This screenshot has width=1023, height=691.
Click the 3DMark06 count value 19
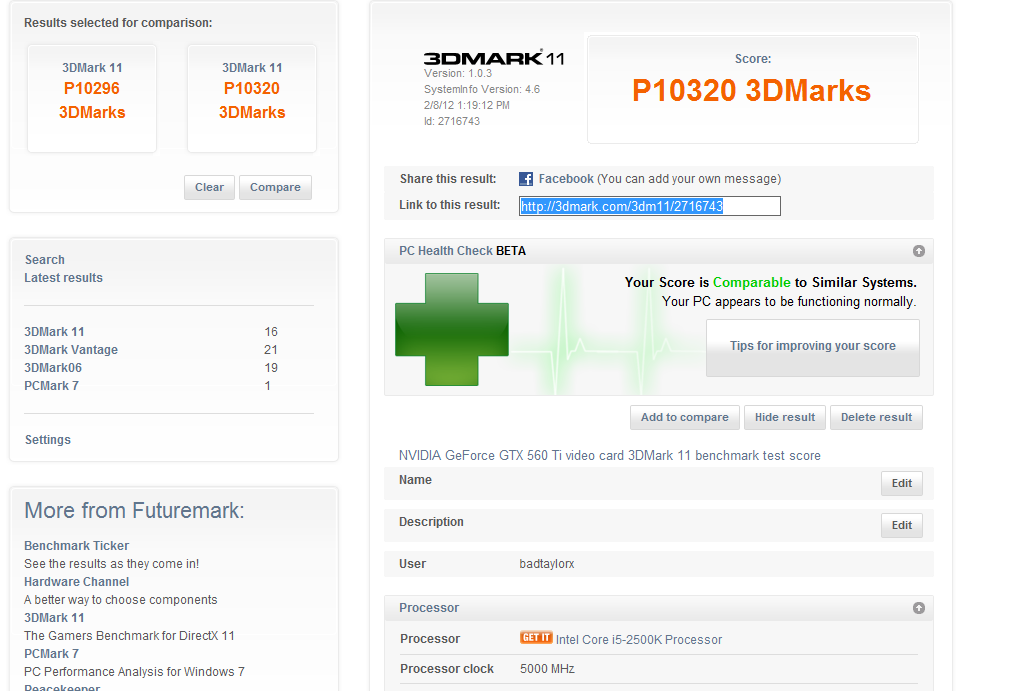pyautogui.click(x=271, y=368)
